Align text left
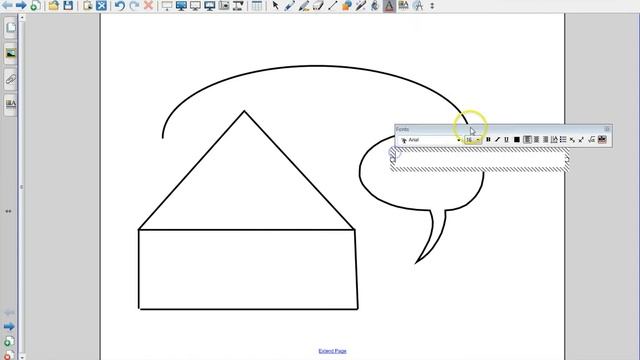Image resolution: width=640 pixels, height=360 pixels. [x=527, y=140]
